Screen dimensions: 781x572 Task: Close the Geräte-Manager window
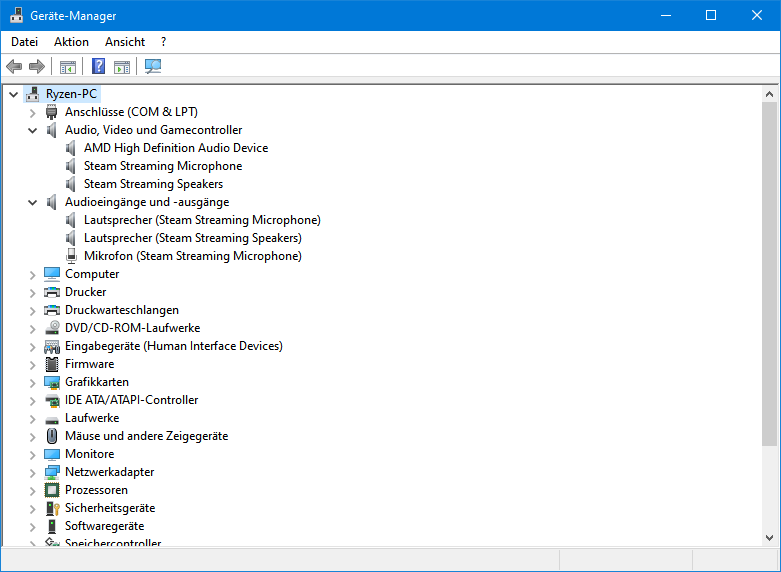tap(757, 15)
